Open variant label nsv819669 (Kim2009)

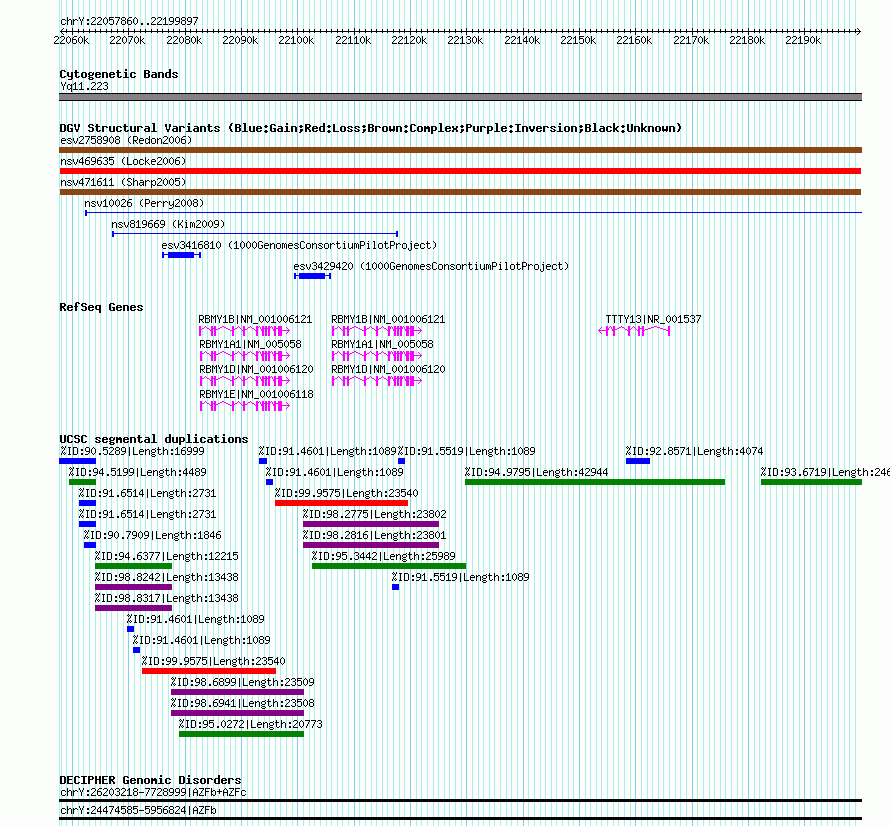[168, 224]
